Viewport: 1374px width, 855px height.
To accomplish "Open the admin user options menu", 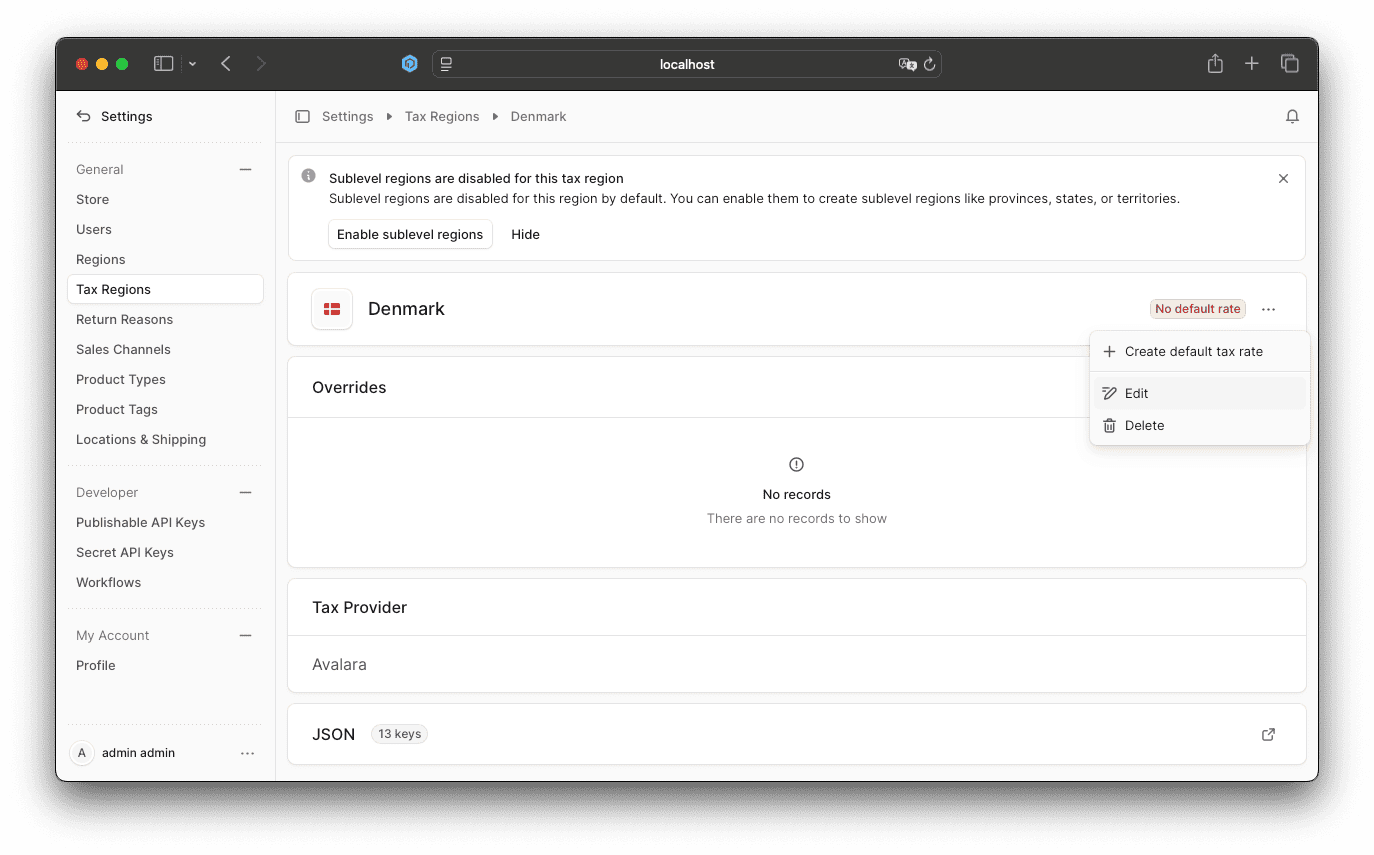I will [x=247, y=753].
